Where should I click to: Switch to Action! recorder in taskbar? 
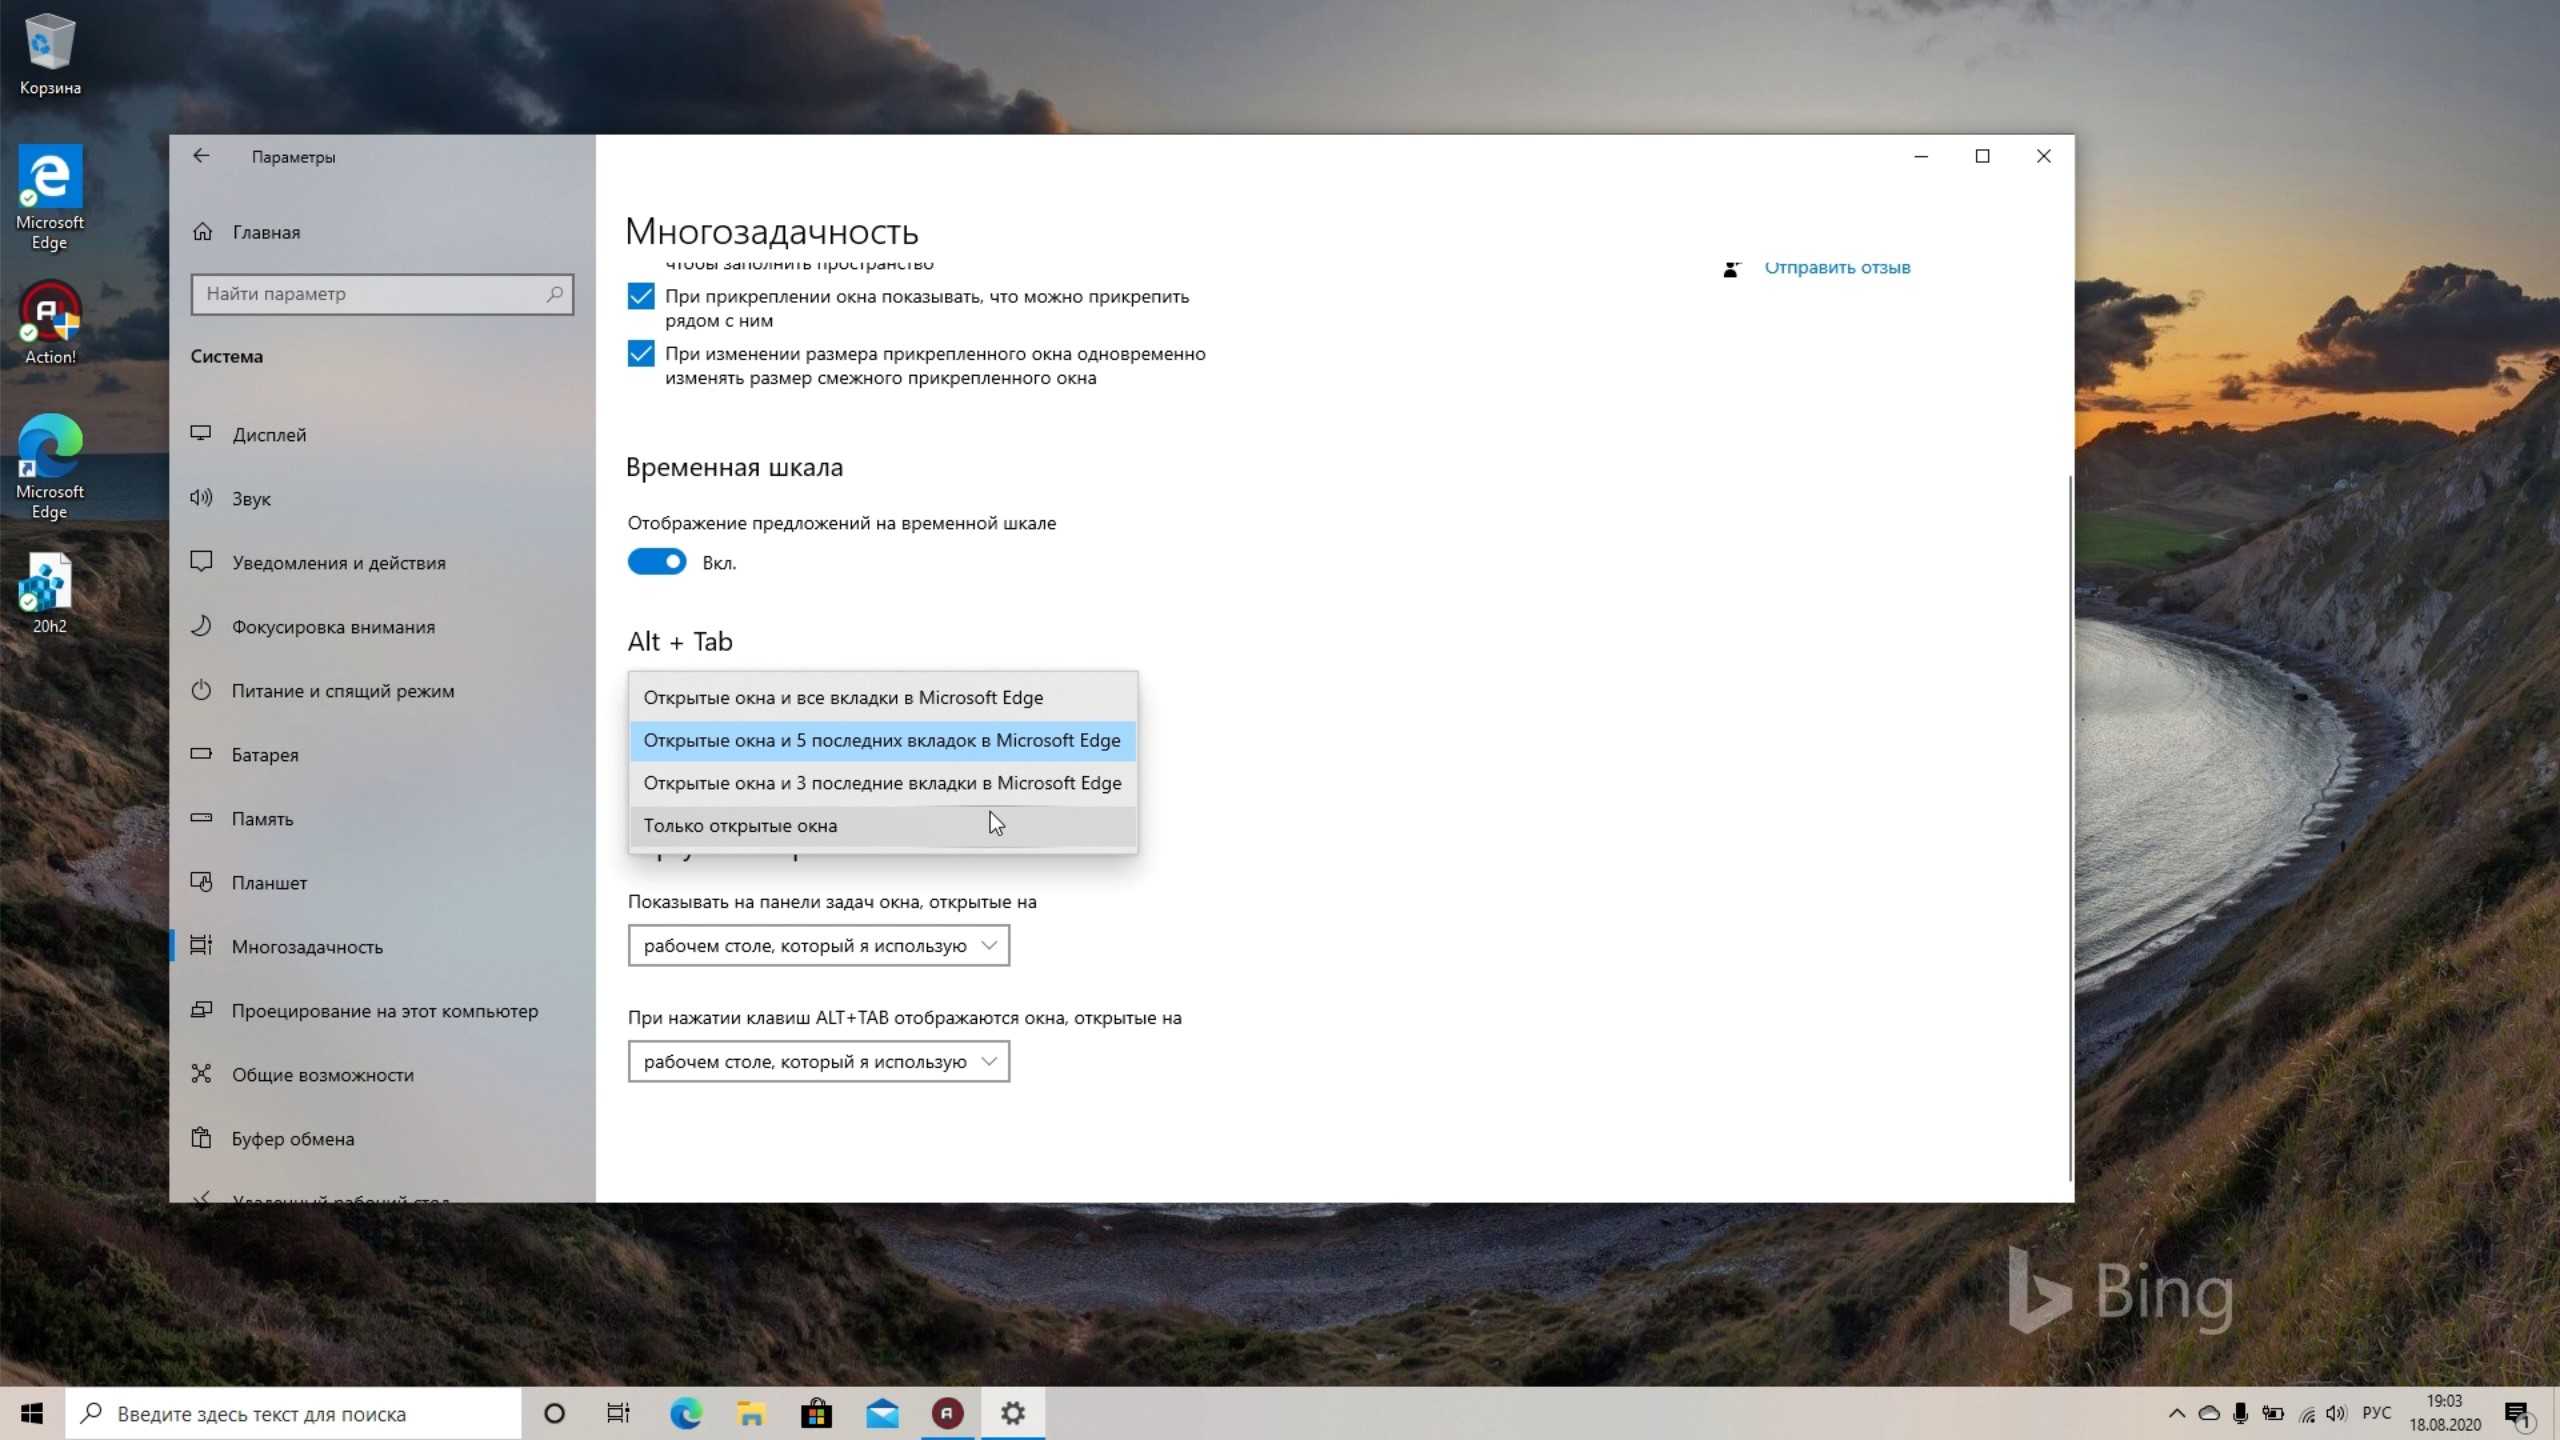point(947,1414)
